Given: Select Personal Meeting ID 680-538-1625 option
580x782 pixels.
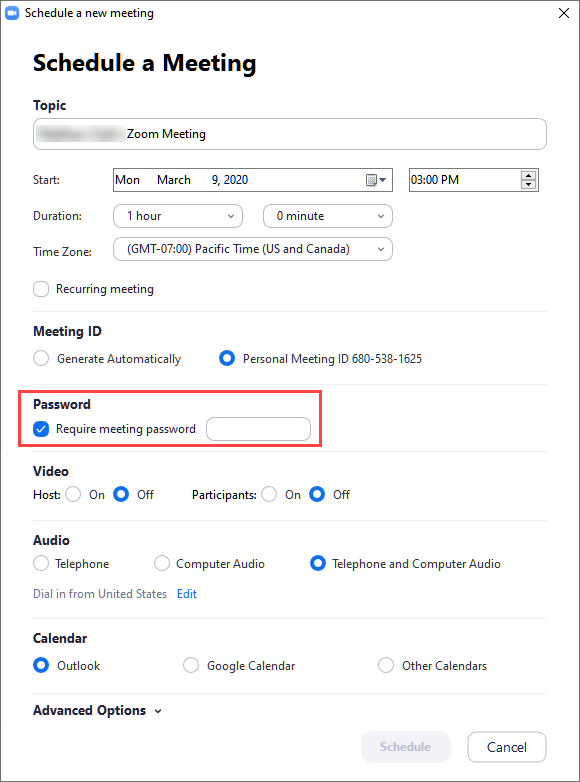Looking at the screenshot, I should 227,359.
